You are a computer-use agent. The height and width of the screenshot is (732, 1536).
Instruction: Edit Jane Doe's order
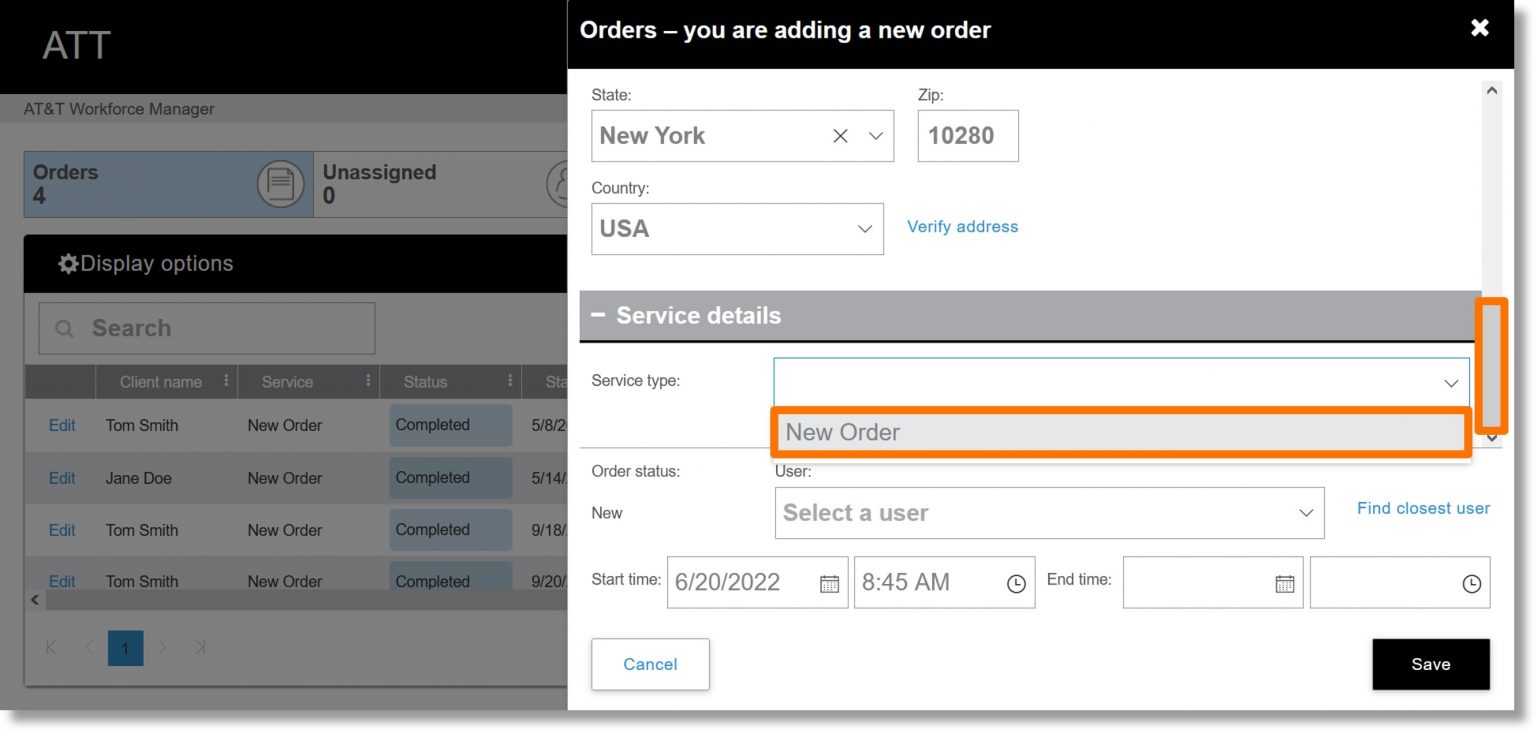(x=61, y=478)
